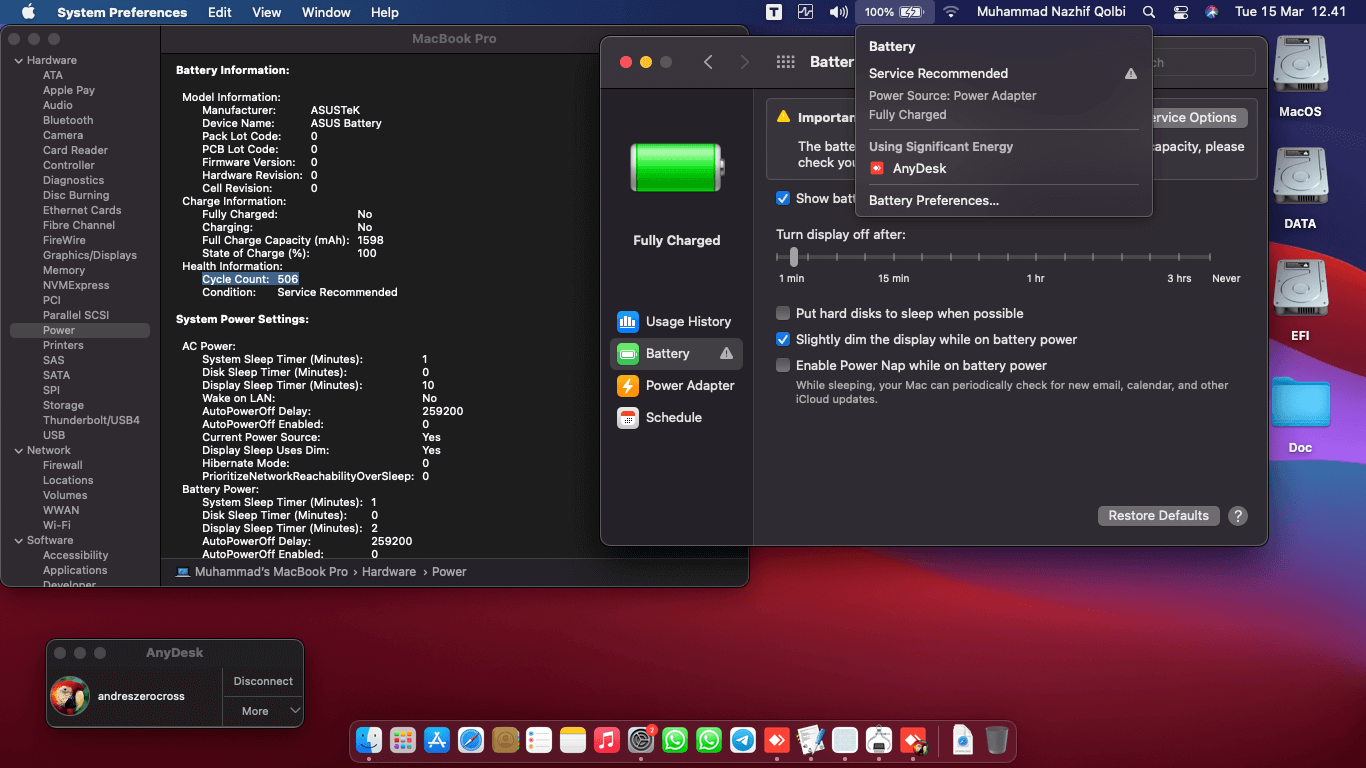Click the Restore Defaults button
The width and height of the screenshot is (1366, 768).
pos(1158,516)
